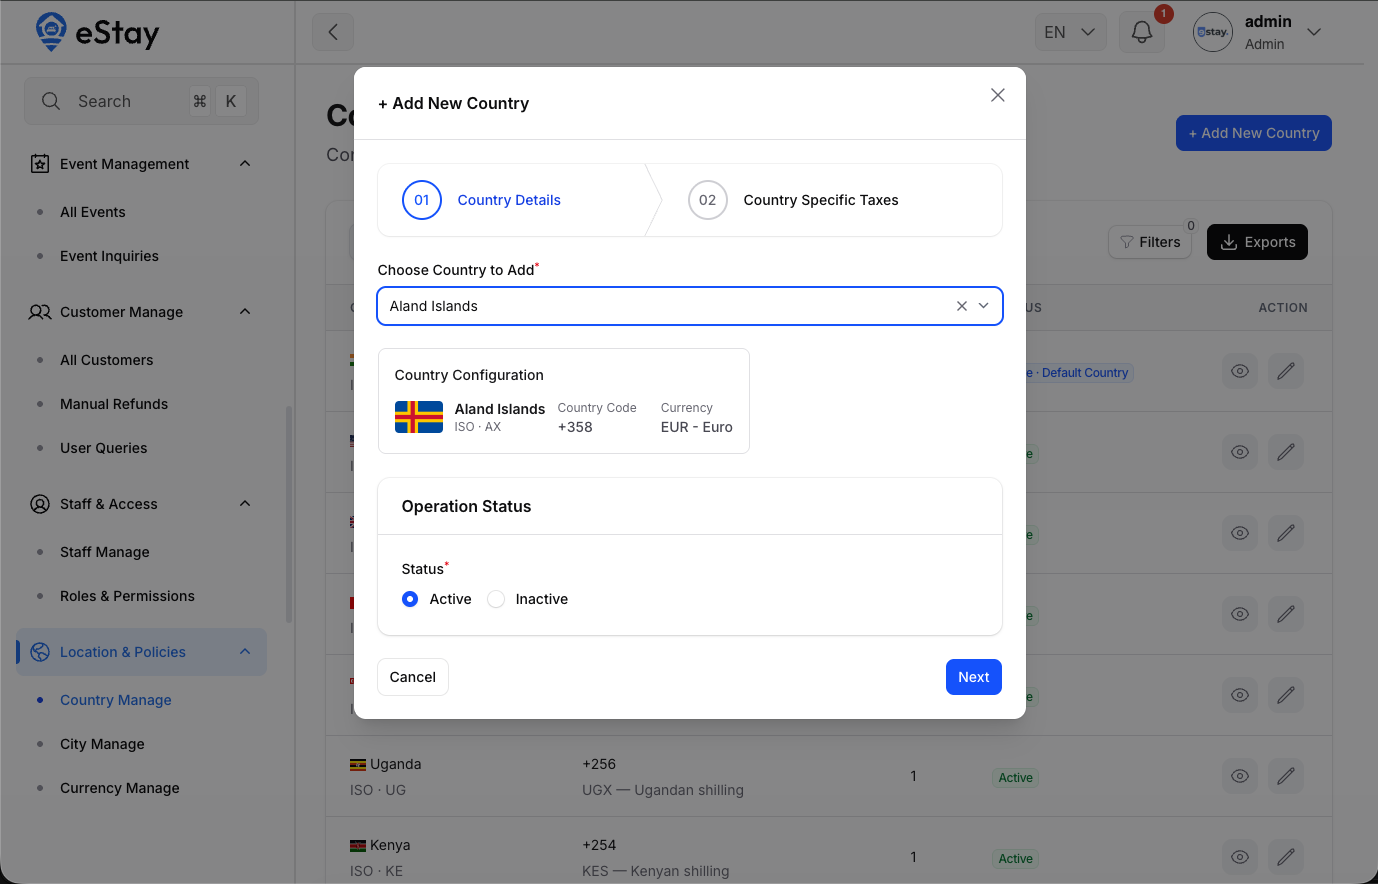The height and width of the screenshot is (884, 1378).
Task: Click the Staff & Access user icon
Action: click(x=40, y=504)
